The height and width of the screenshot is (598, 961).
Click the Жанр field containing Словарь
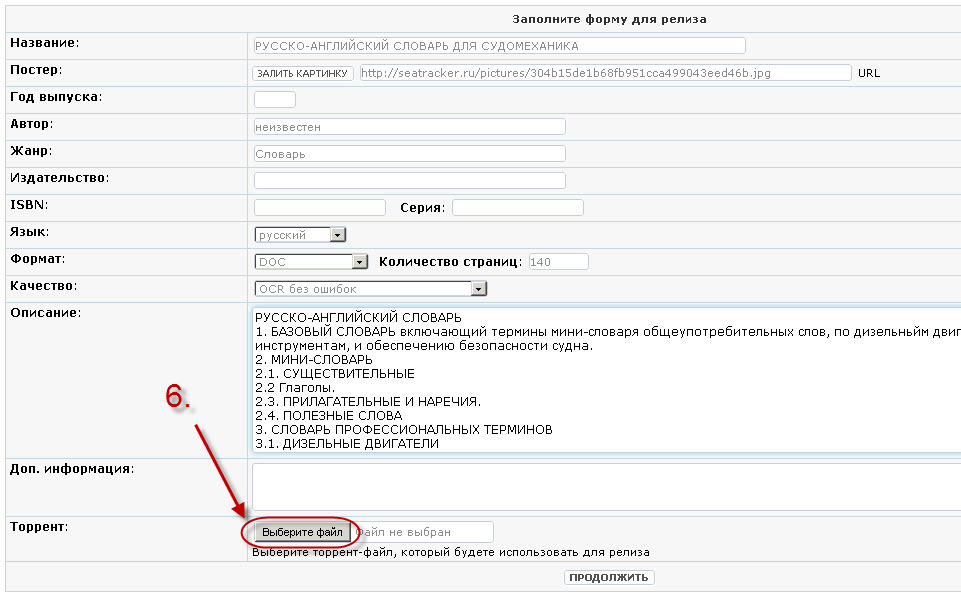point(409,154)
